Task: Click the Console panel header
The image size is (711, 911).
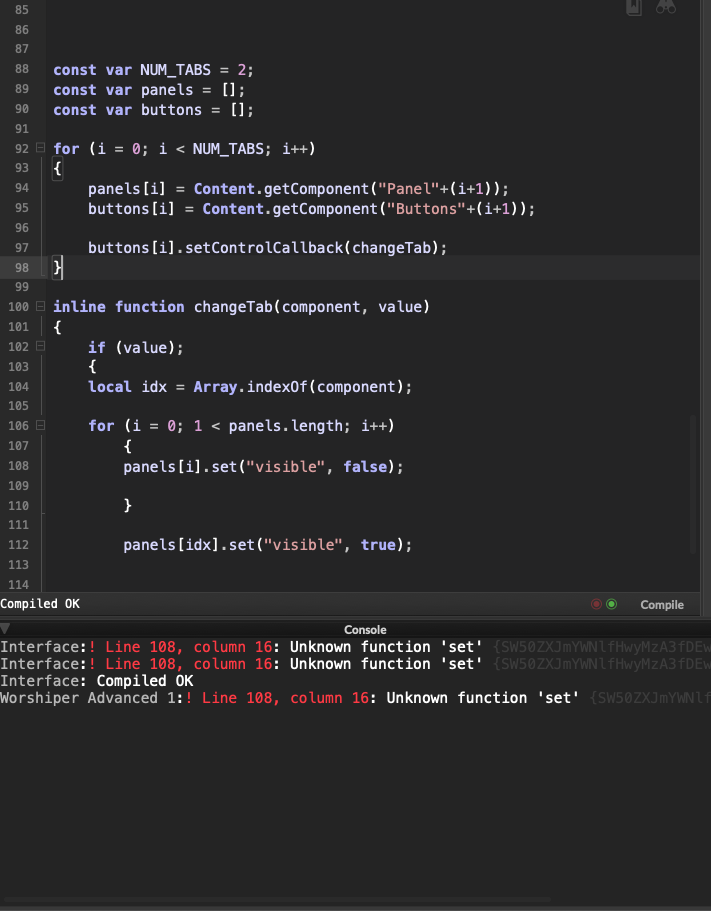Action: (365, 630)
